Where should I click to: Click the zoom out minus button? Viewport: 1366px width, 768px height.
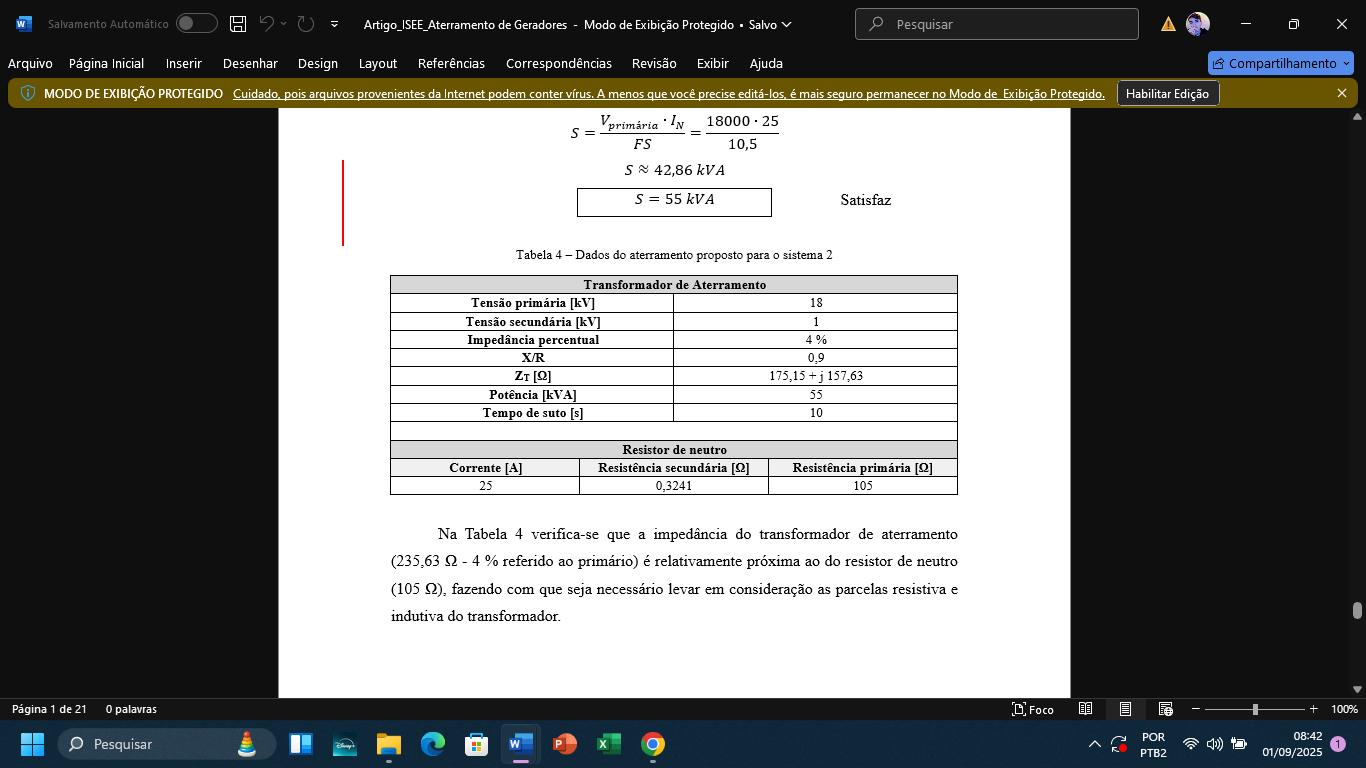pyautogui.click(x=1196, y=709)
